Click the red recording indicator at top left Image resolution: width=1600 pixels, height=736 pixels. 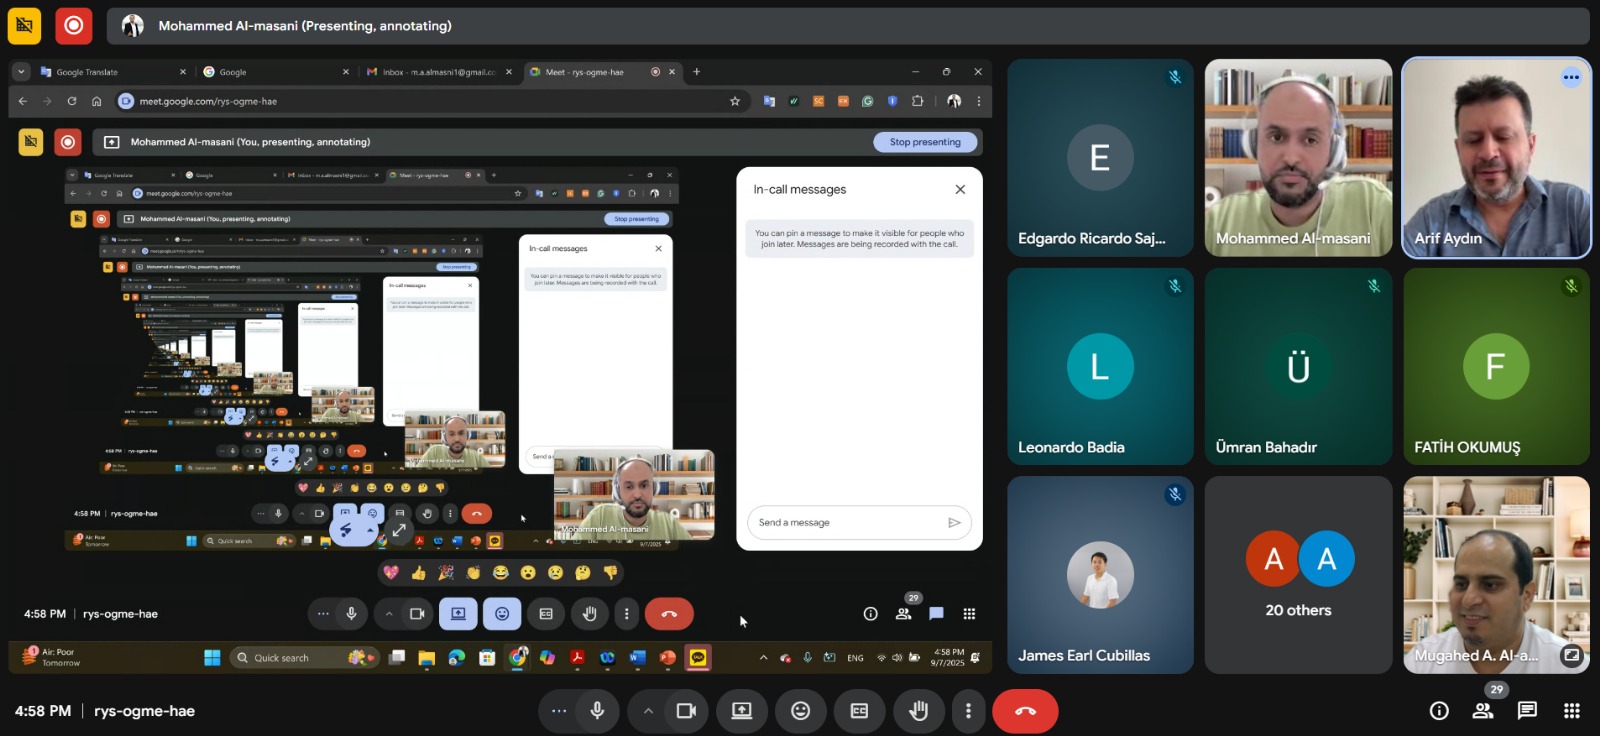74,26
